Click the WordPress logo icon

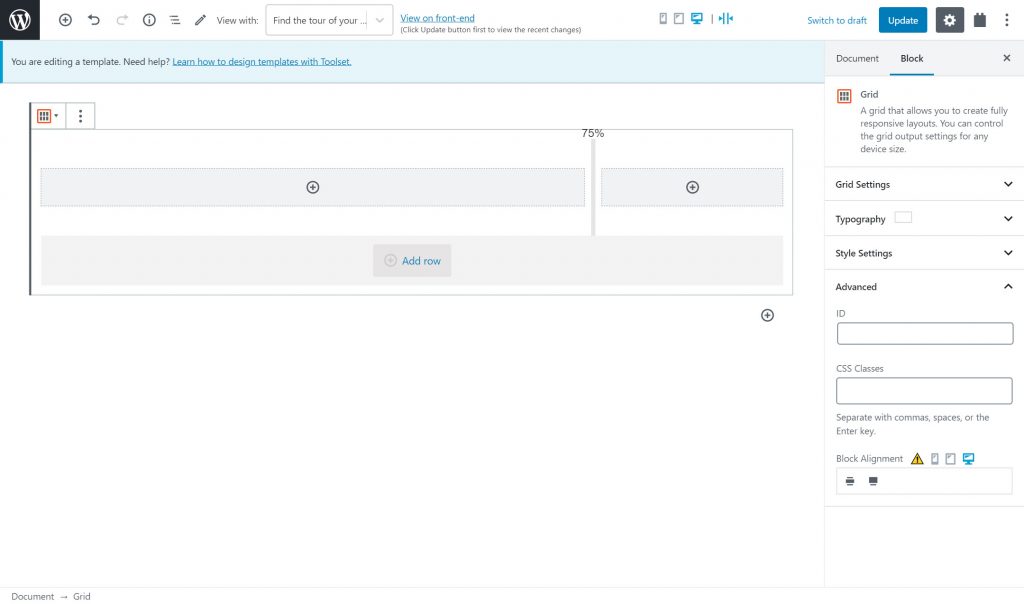pyautogui.click(x=20, y=20)
